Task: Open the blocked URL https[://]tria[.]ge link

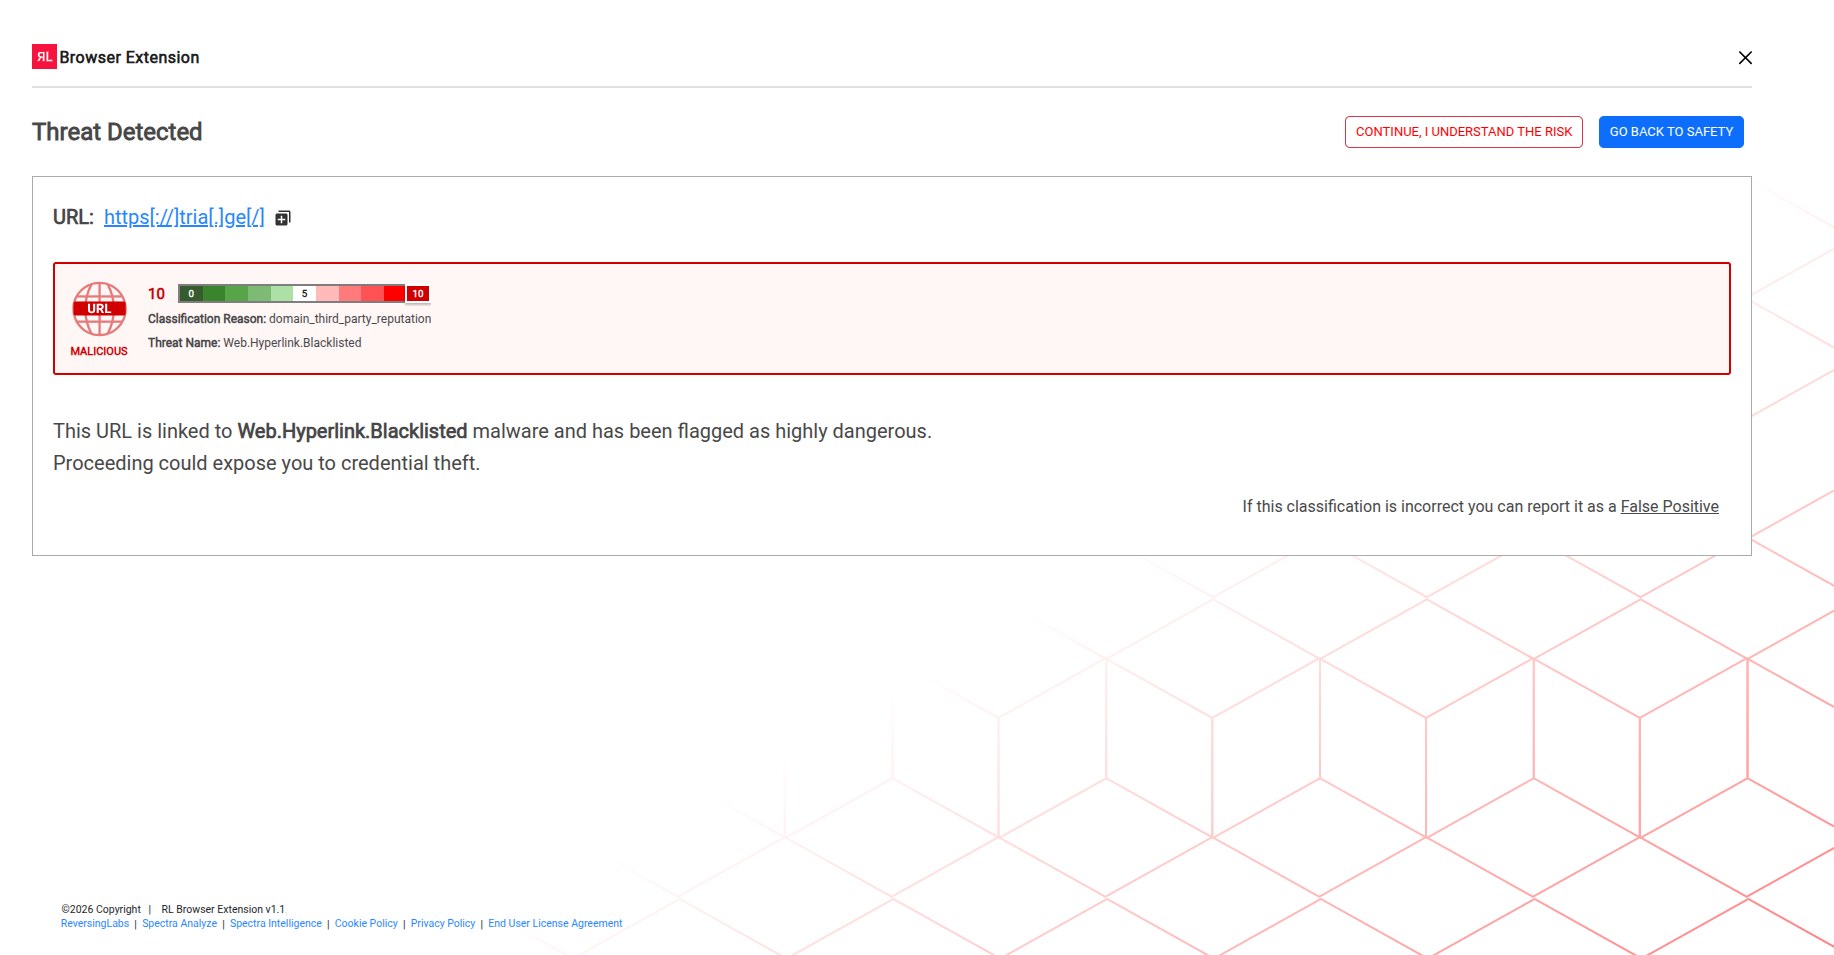Action: point(184,216)
